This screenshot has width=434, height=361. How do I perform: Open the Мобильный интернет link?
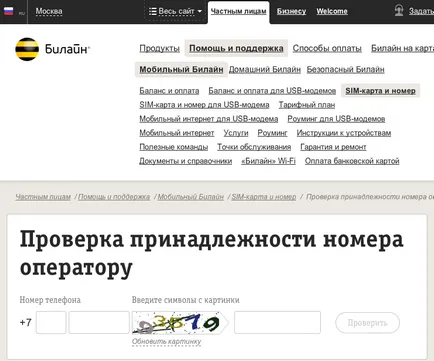click(x=177, y=133)
